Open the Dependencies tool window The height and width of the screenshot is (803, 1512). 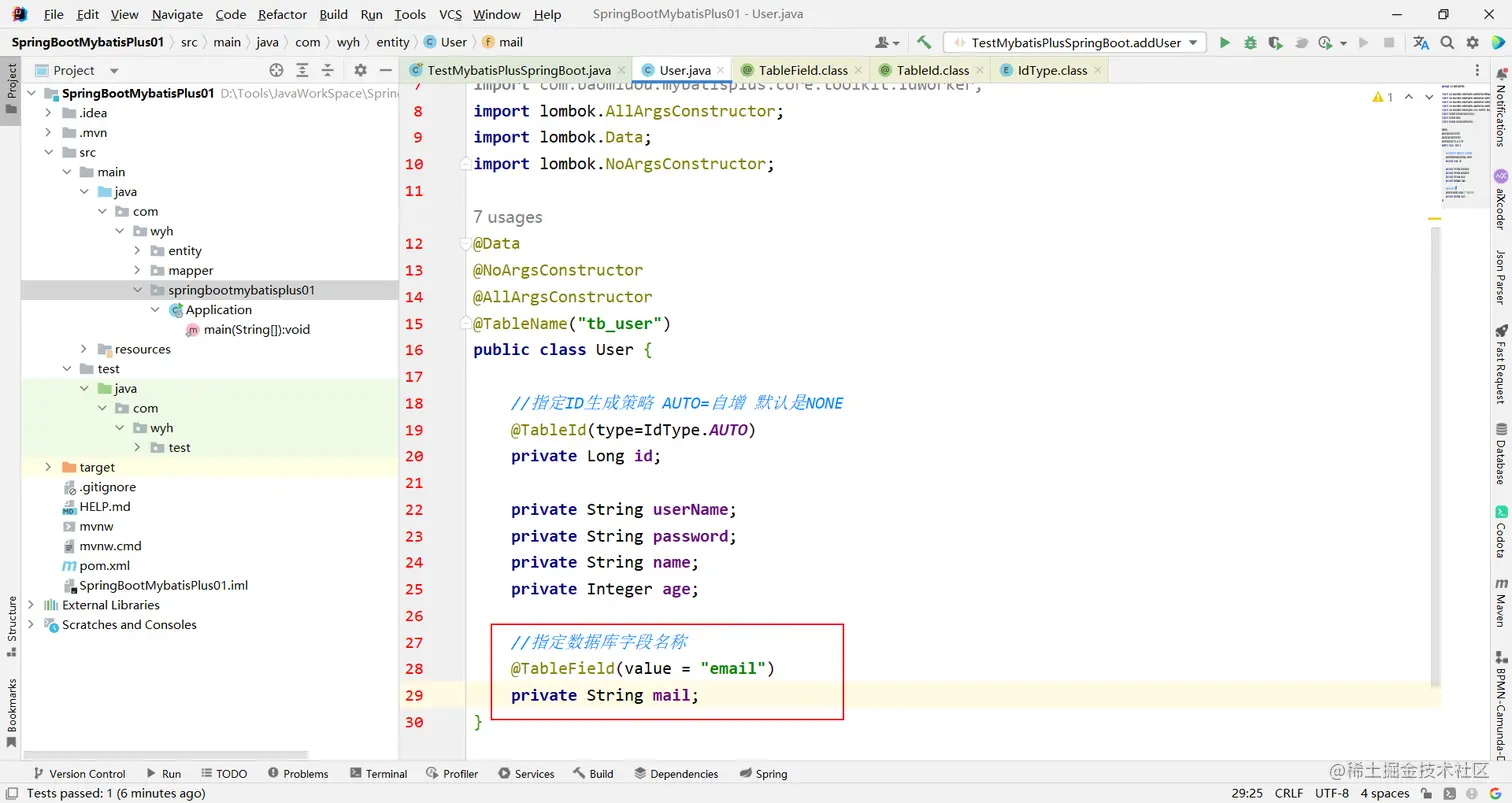[x=676, y=773]
